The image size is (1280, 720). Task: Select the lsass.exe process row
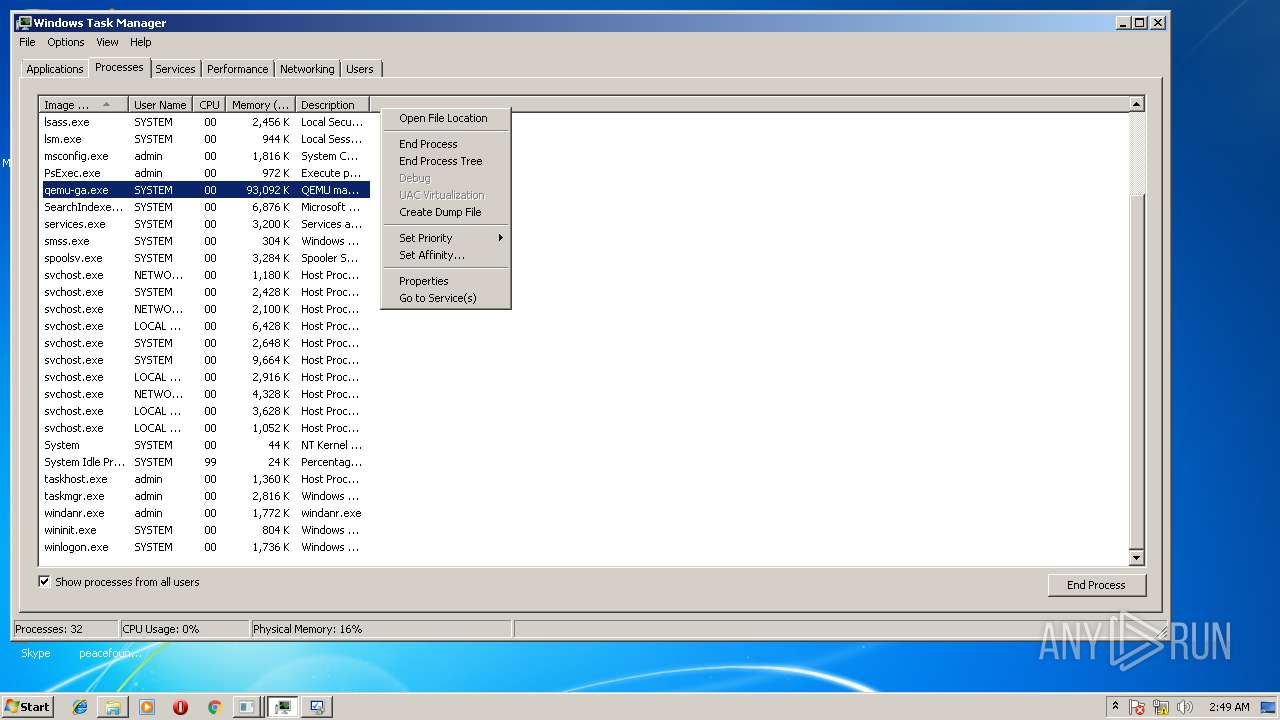[205, 122]
